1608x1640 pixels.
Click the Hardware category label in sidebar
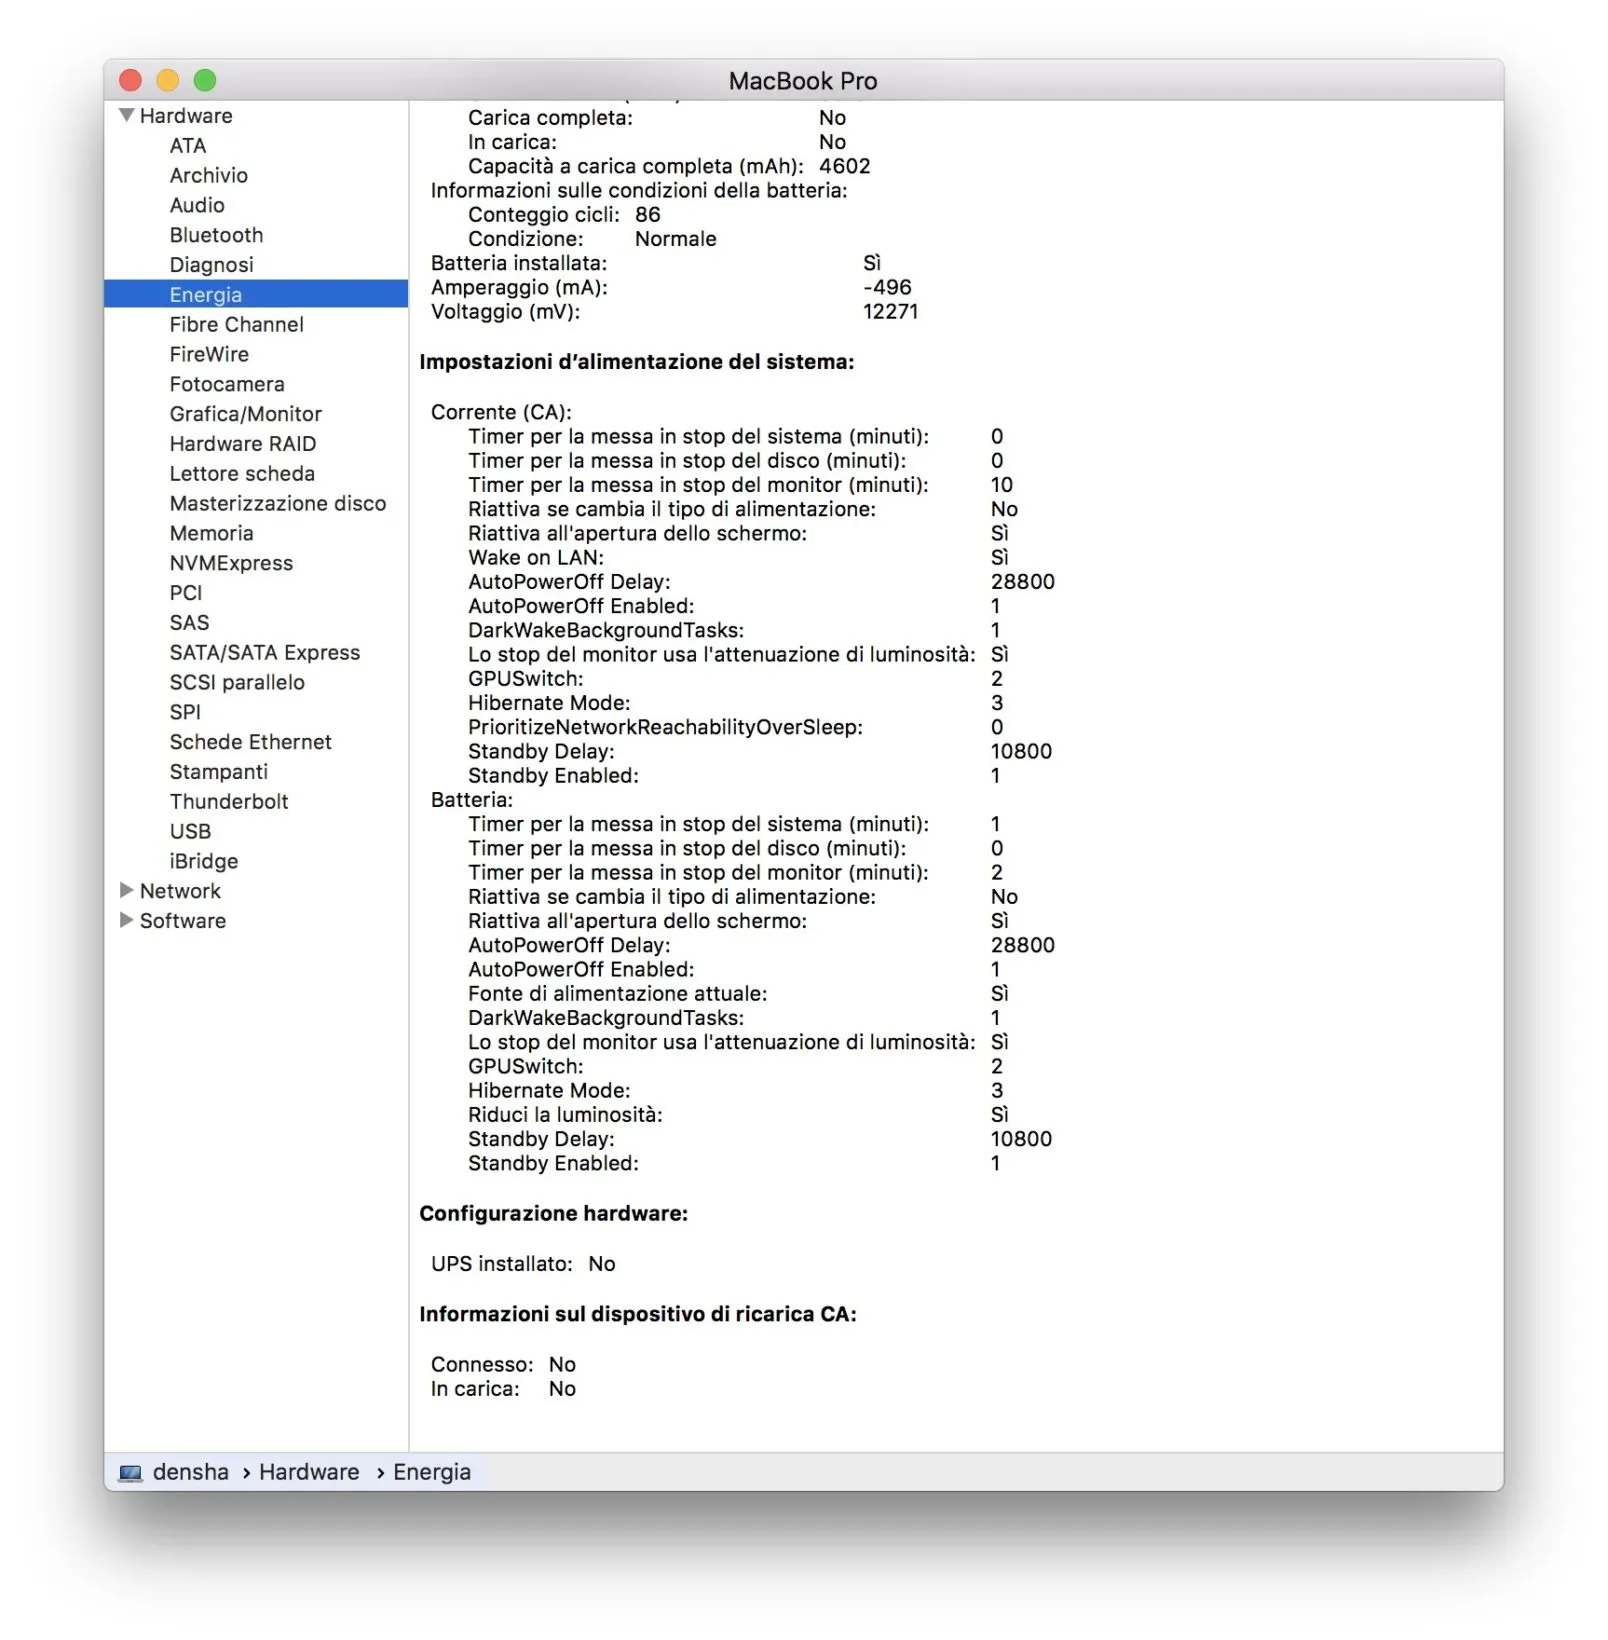[185, 116]
